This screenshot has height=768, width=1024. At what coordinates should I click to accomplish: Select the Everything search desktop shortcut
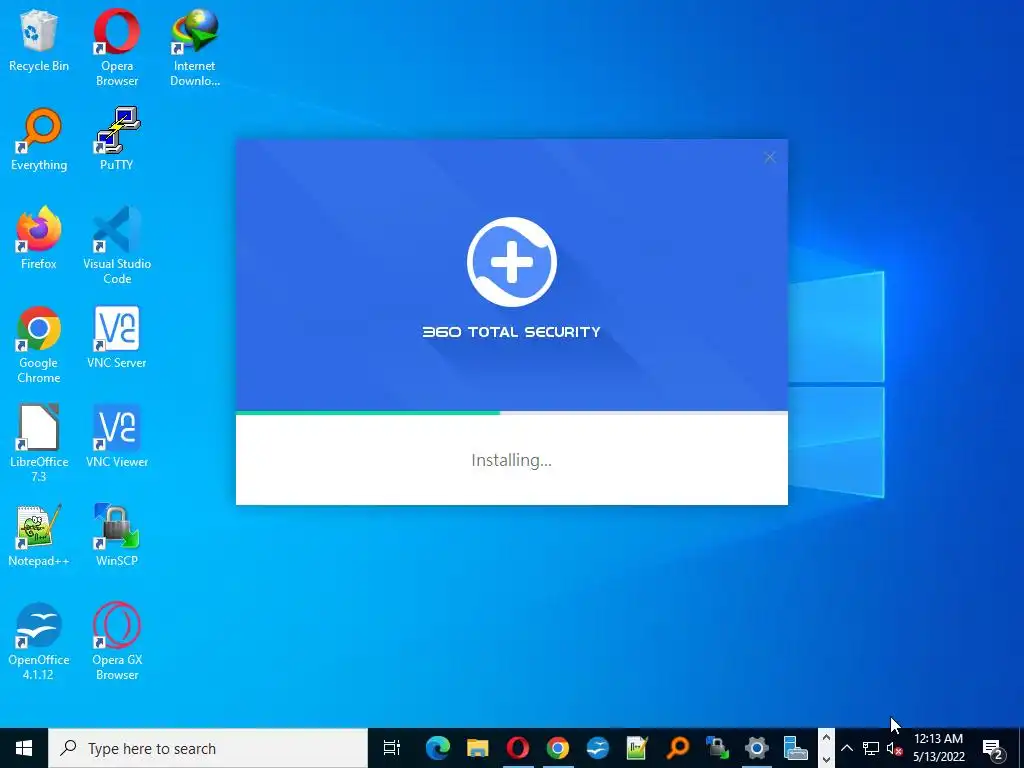click(x=39, y=139)
